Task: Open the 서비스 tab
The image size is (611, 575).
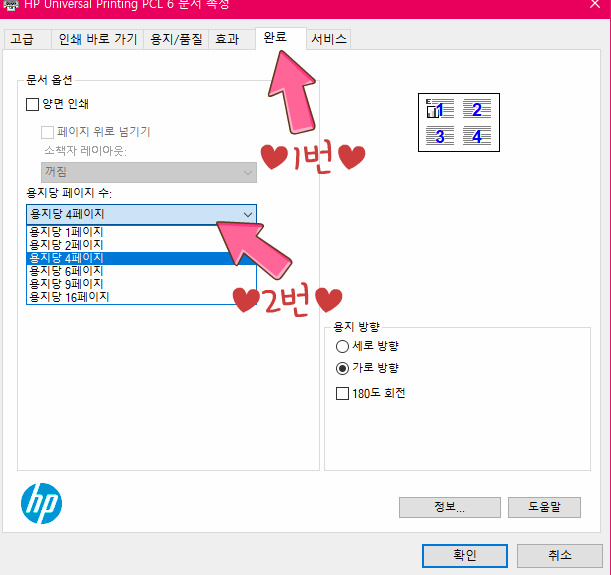Action: coord(328,39)
